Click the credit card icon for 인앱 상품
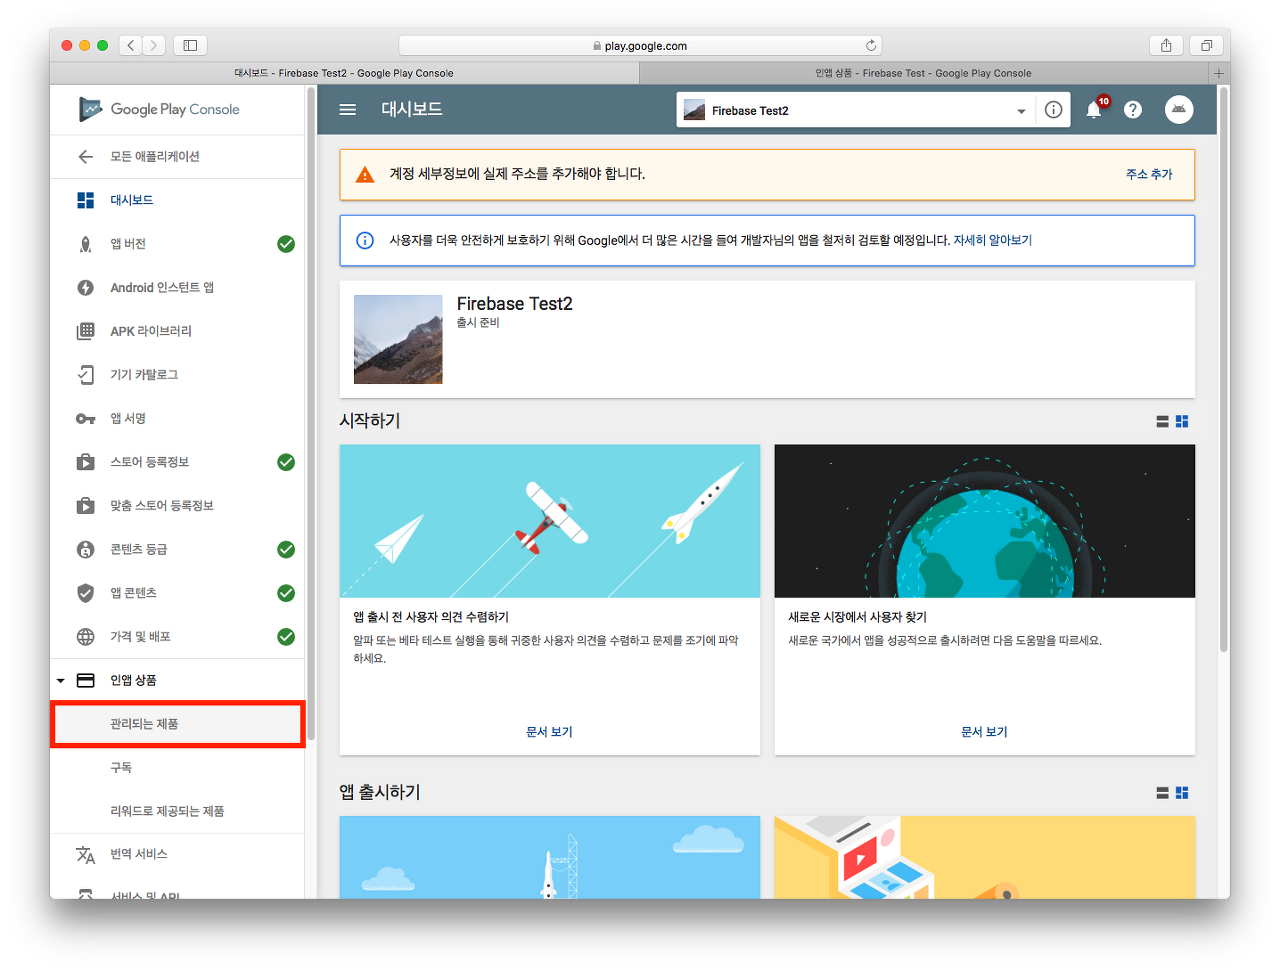 86,680
